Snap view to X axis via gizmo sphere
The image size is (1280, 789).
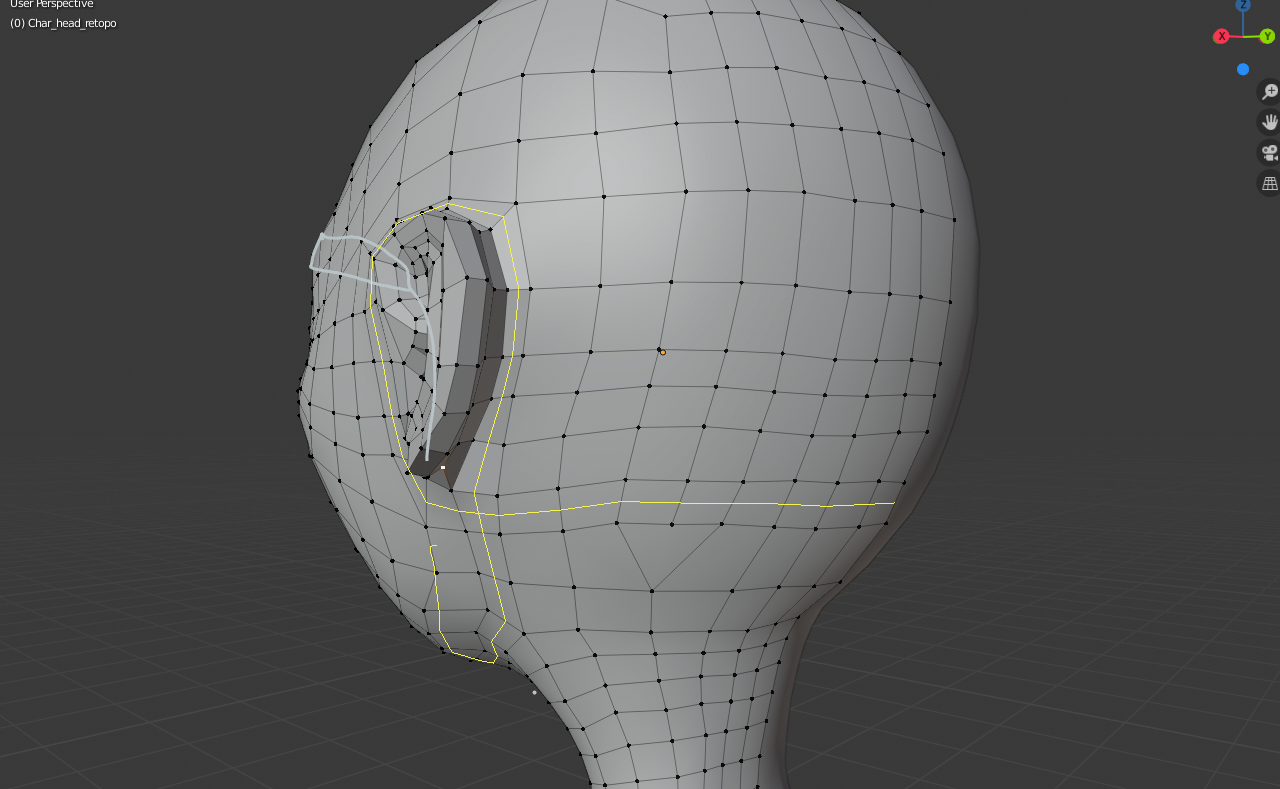(x=1220, y=35)
